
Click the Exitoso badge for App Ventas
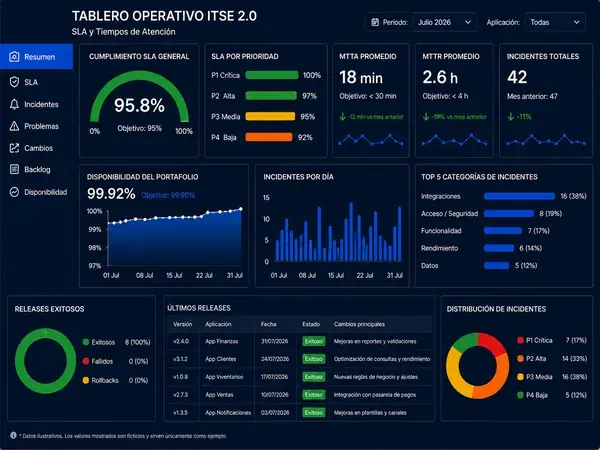(x=314, y=395)
